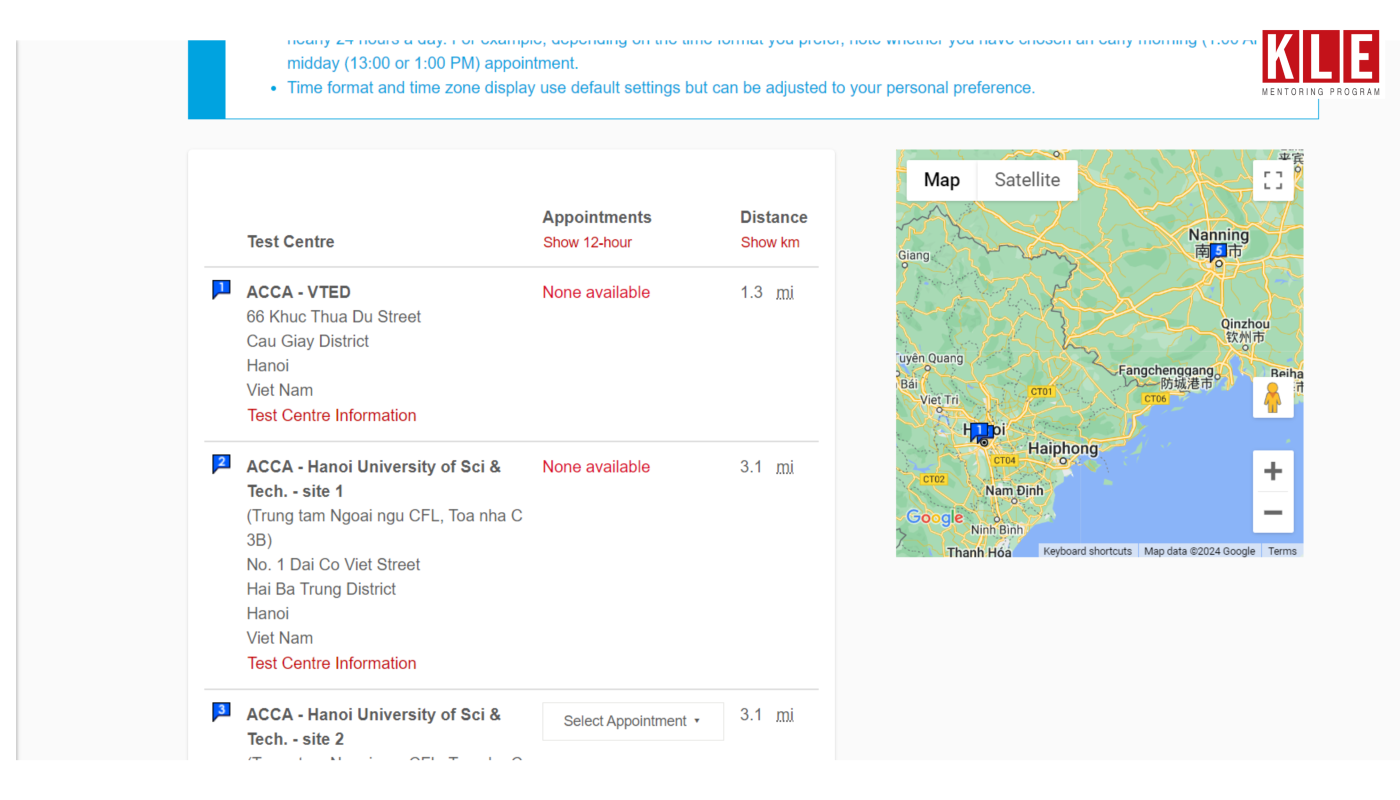Screen dimensions: 1400x800
Task: Click Fangchenggang label on the map
Action: [x=1166, y=370]
